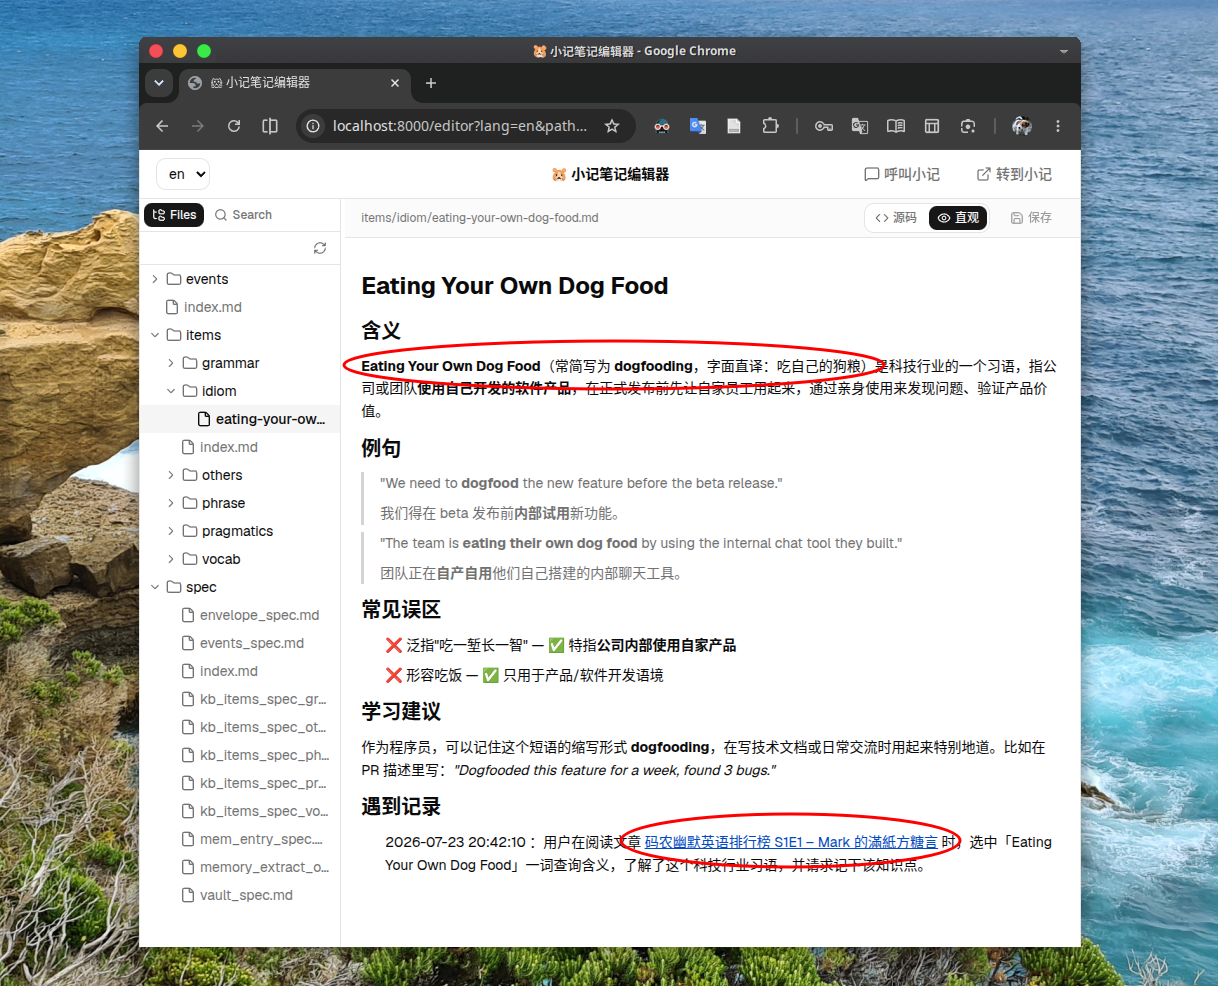1218x986 pixels.
Task: Expand the events folder
Action: coord(155,279)
